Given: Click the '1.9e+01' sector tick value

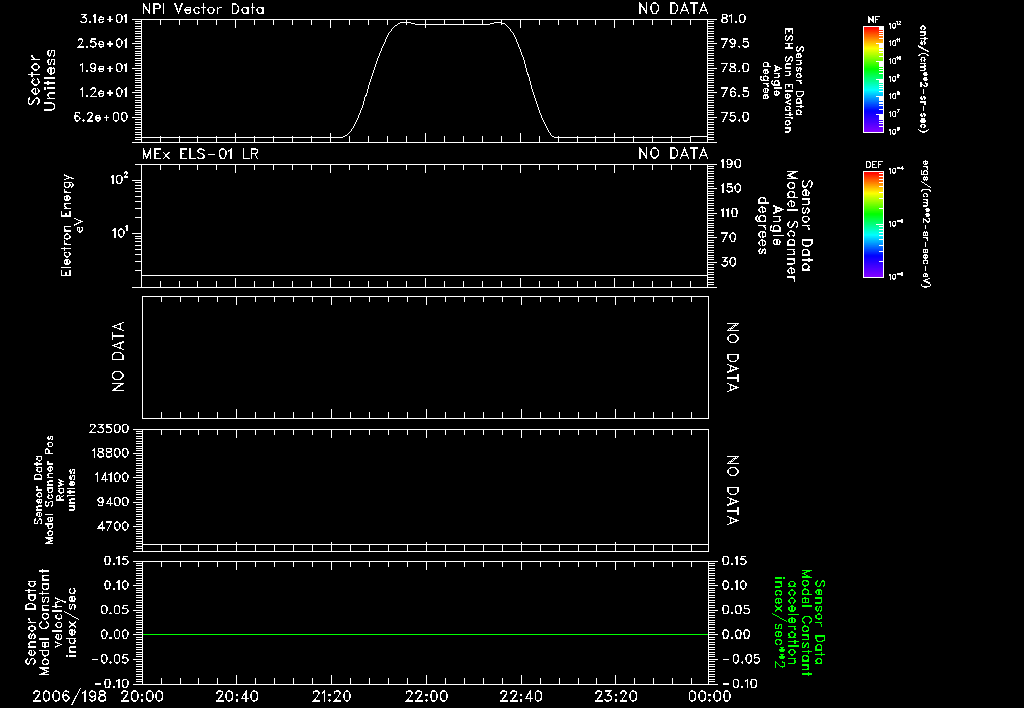Looking at the screenshot, I should point(103,68).
